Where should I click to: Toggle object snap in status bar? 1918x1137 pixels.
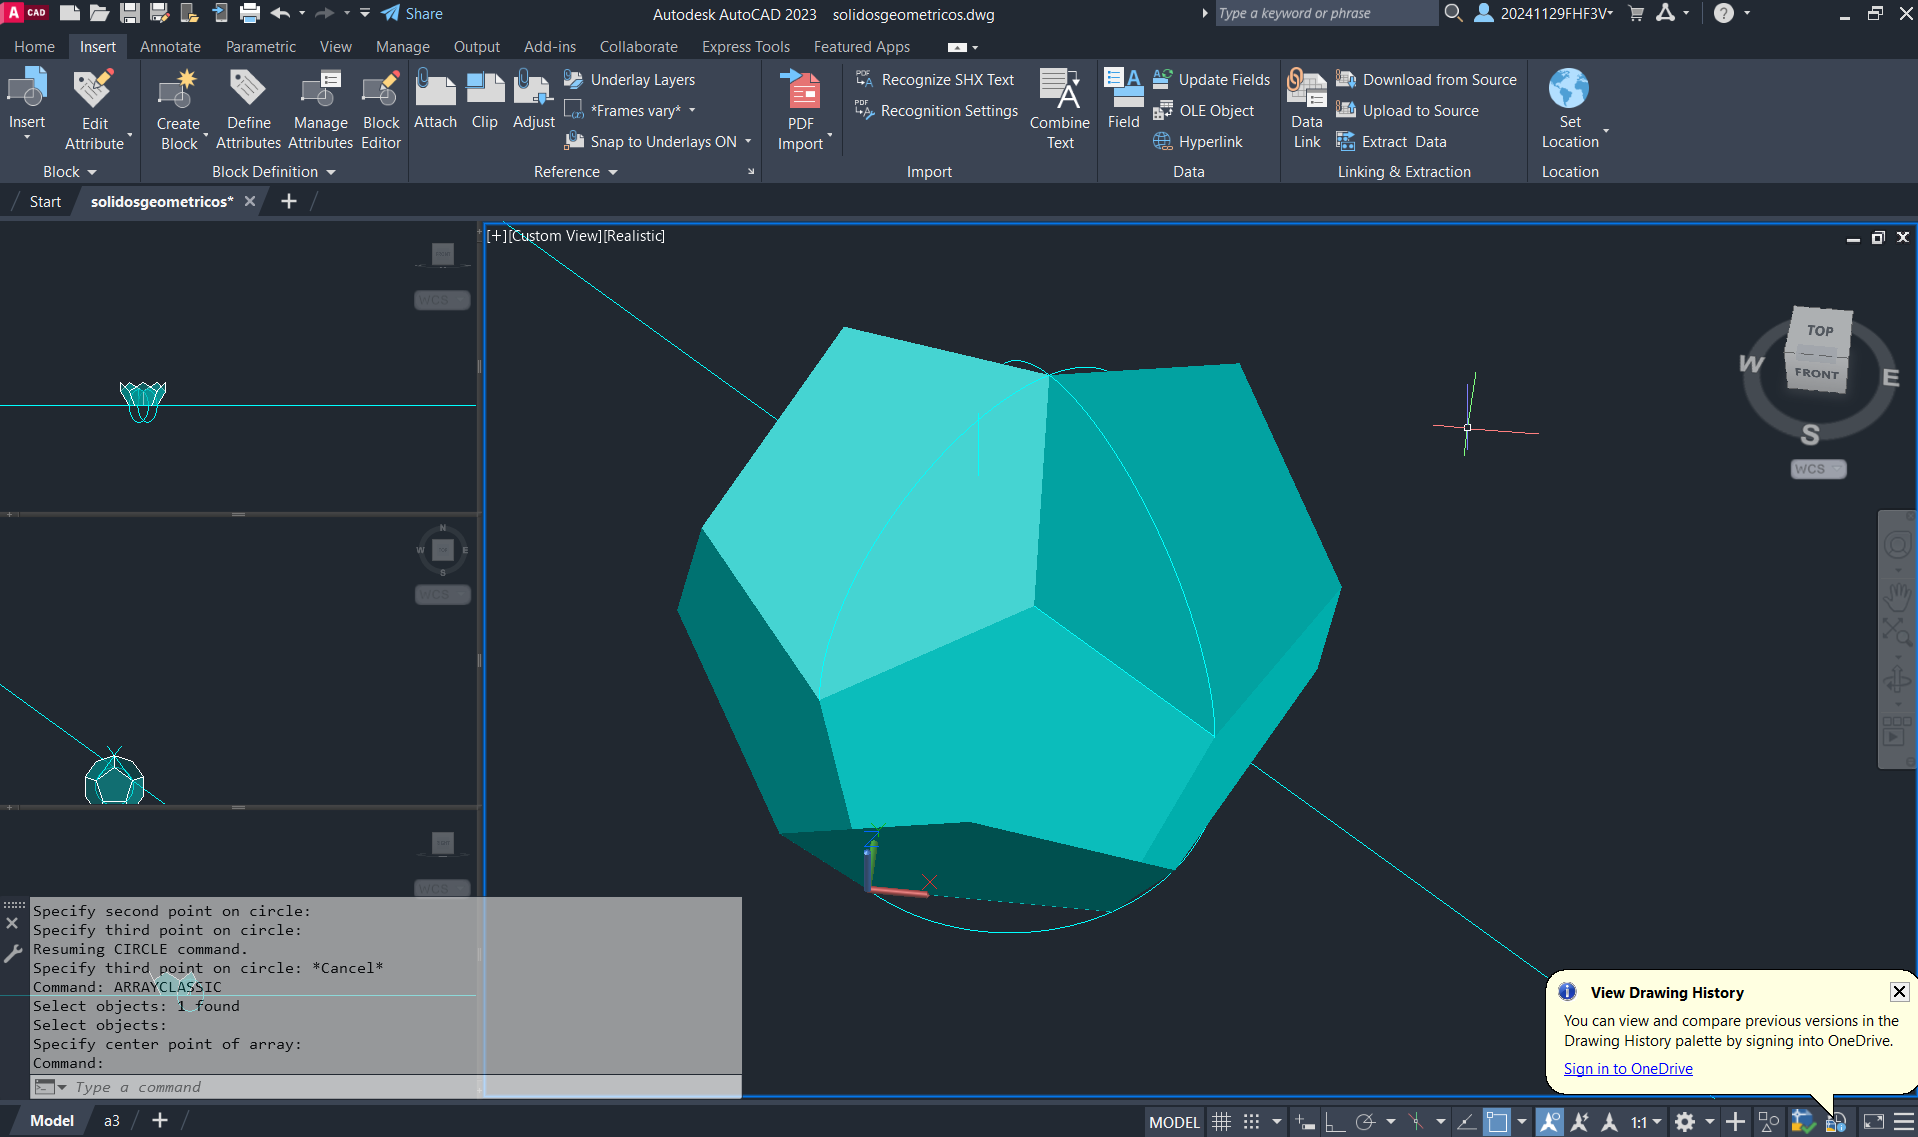pyautogui.click(x=1496, y=1122)
